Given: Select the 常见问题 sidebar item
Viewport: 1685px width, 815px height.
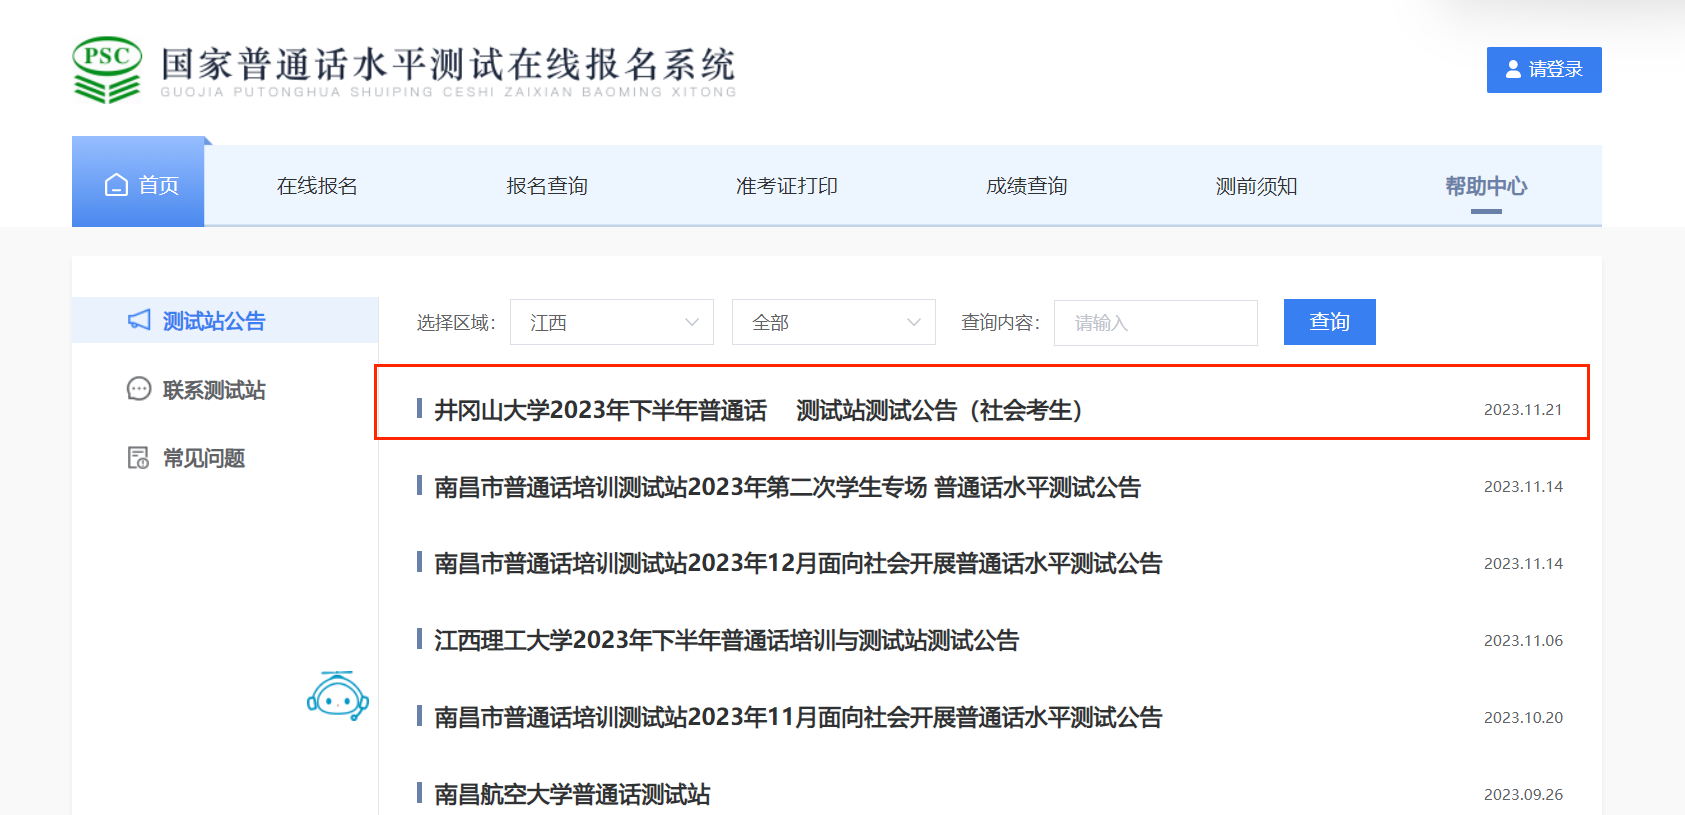Looking at the screenshot, I should 204,458.
